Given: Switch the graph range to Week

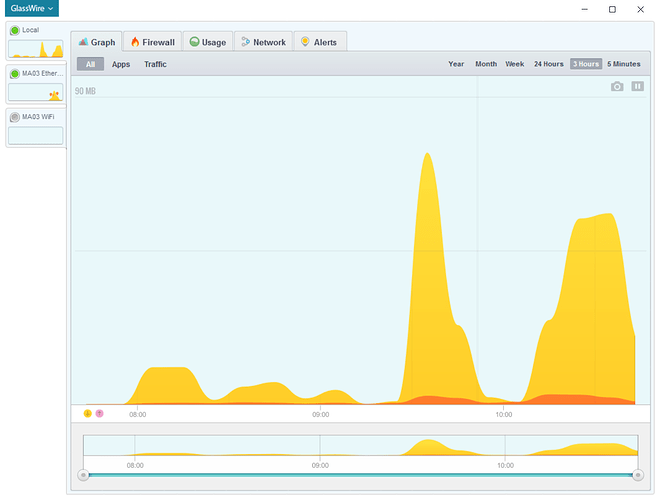Looking at the screenshot, I should coord(514,64).
